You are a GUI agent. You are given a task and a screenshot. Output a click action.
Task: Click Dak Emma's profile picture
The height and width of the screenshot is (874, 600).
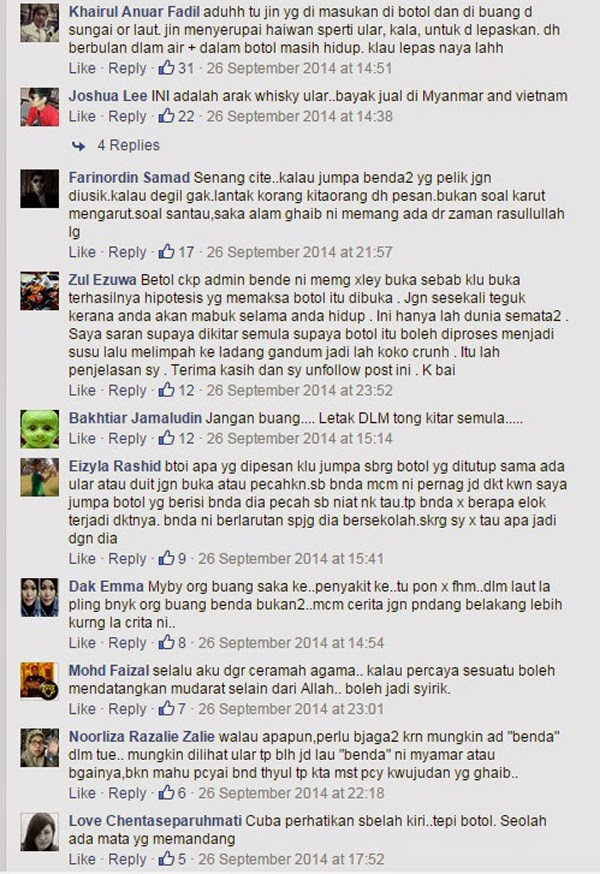[x=40, y=597]
